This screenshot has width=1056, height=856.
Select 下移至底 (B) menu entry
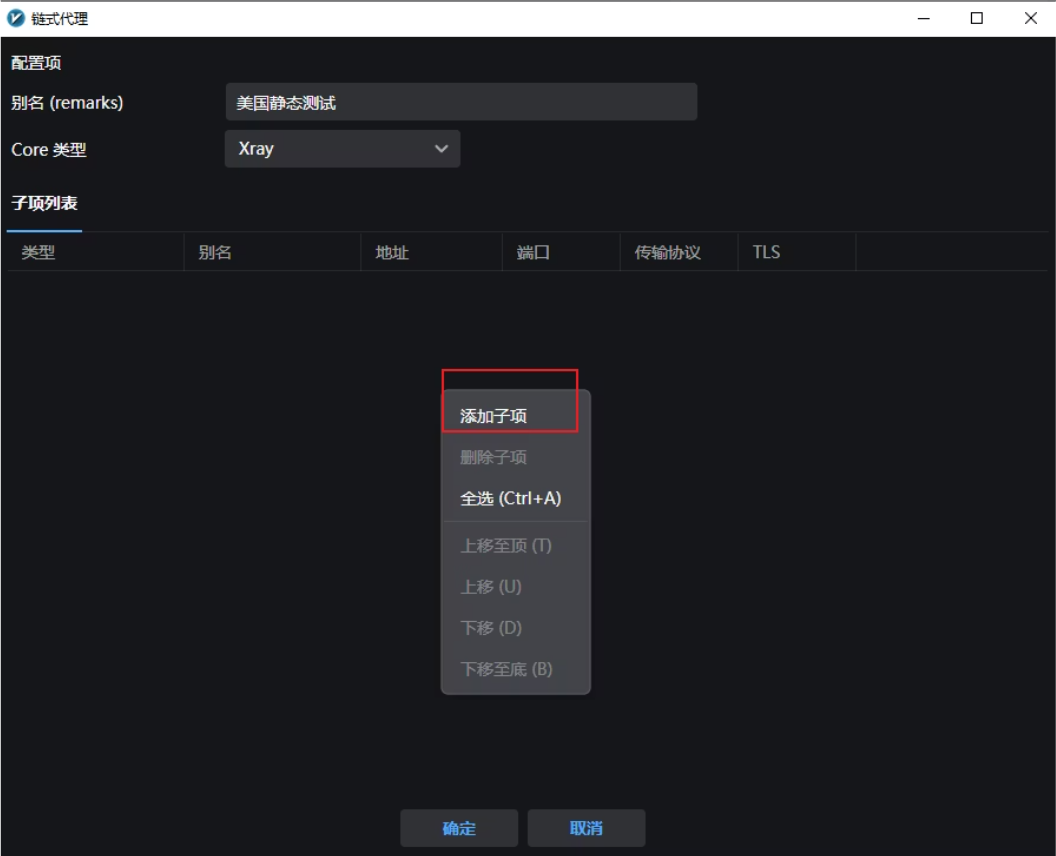506,669
